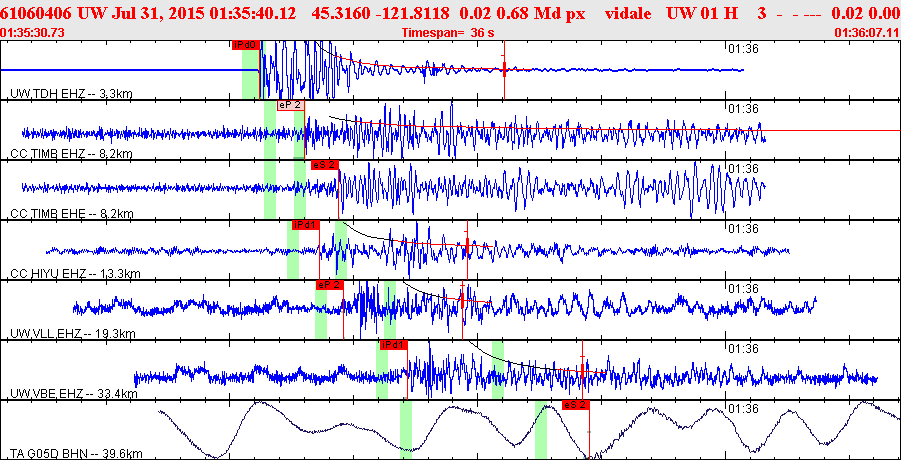Click the coda end marker on VLL trace
Image resolution: width=901 pixels, height=460 pixels.
tap(462, 299)
